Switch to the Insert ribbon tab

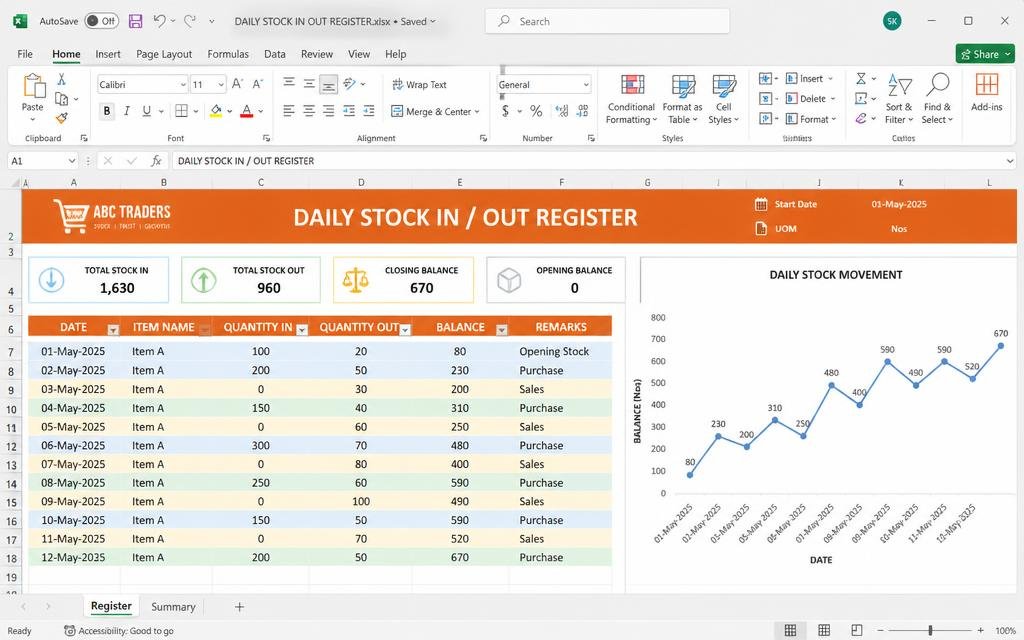(x=108, y=54)
